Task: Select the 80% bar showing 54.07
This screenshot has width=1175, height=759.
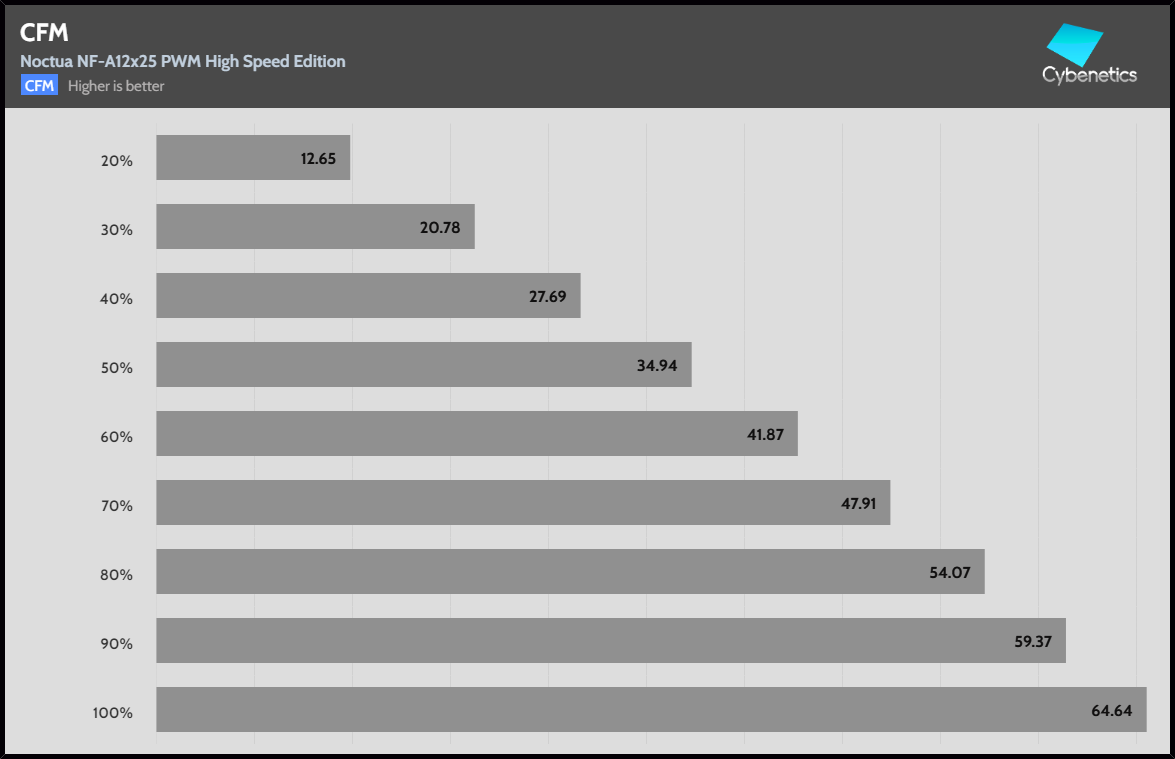Action: click(570, 572)
